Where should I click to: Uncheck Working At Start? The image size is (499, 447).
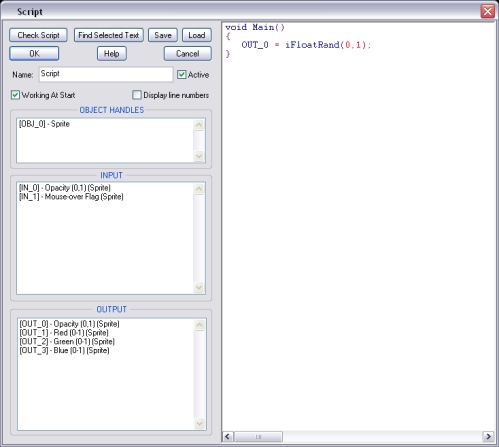pos(15,95)
